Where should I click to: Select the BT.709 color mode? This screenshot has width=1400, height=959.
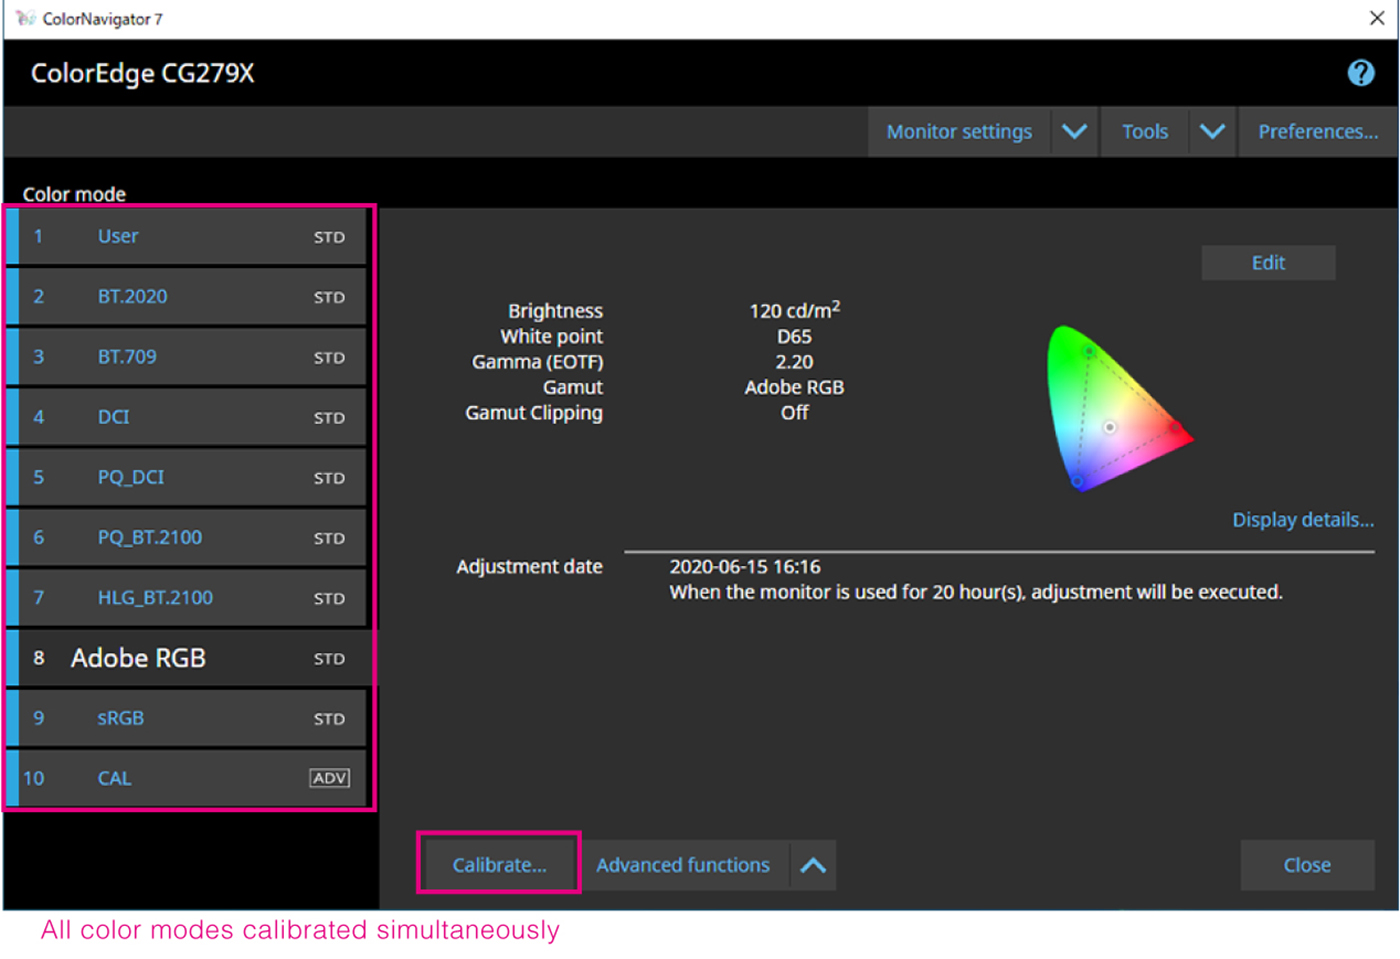pos(186,357)
